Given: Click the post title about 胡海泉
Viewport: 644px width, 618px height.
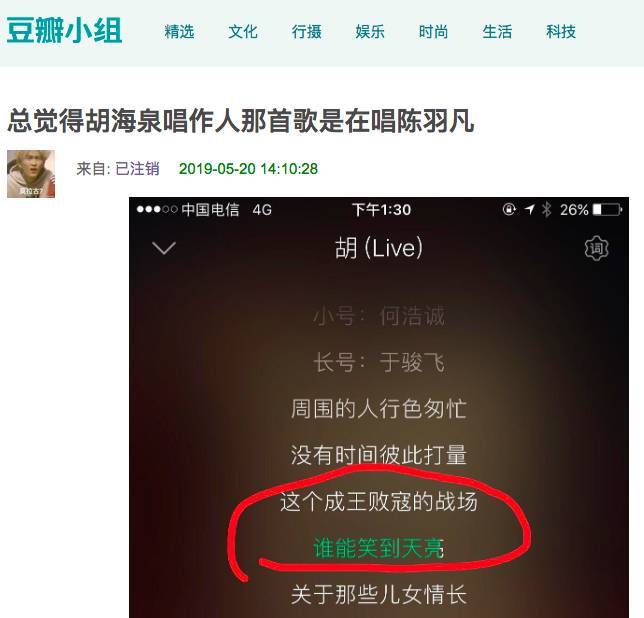Looking at the screenshot, I should pos(241,121).
